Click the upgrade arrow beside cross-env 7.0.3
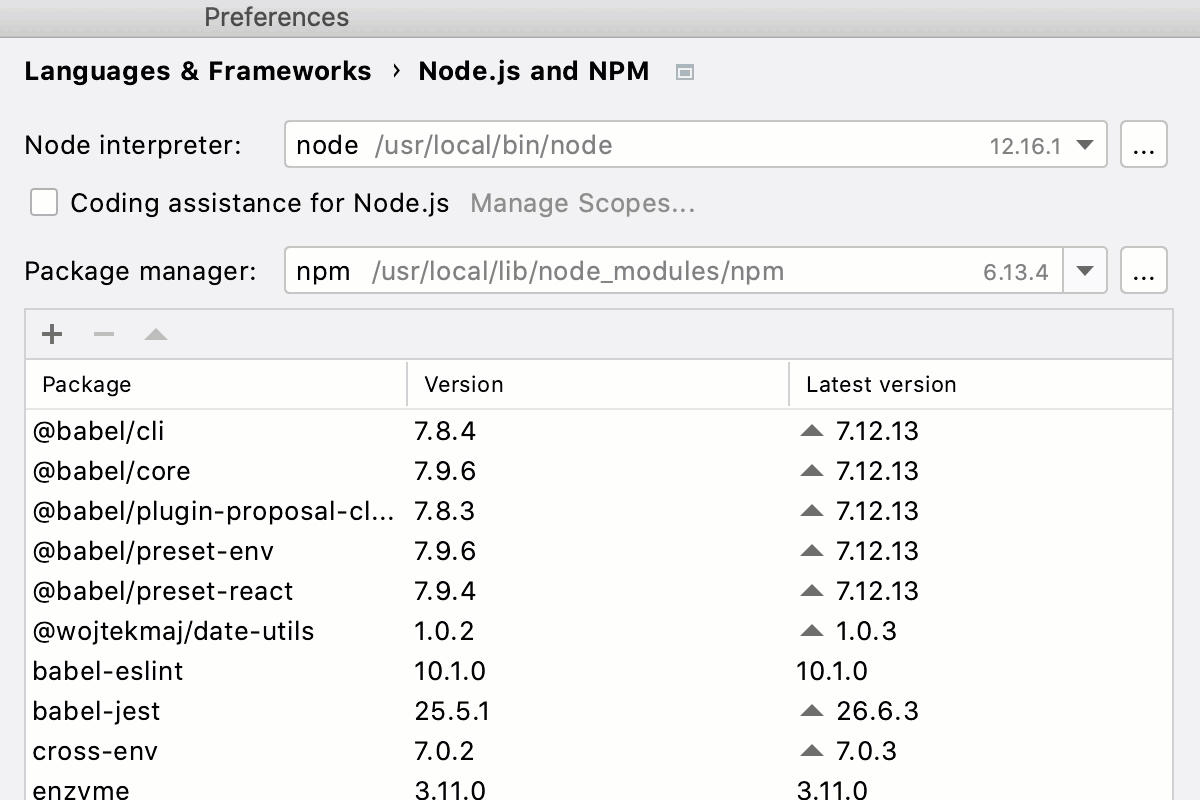Screen dimensions: 1200x800 811,751
